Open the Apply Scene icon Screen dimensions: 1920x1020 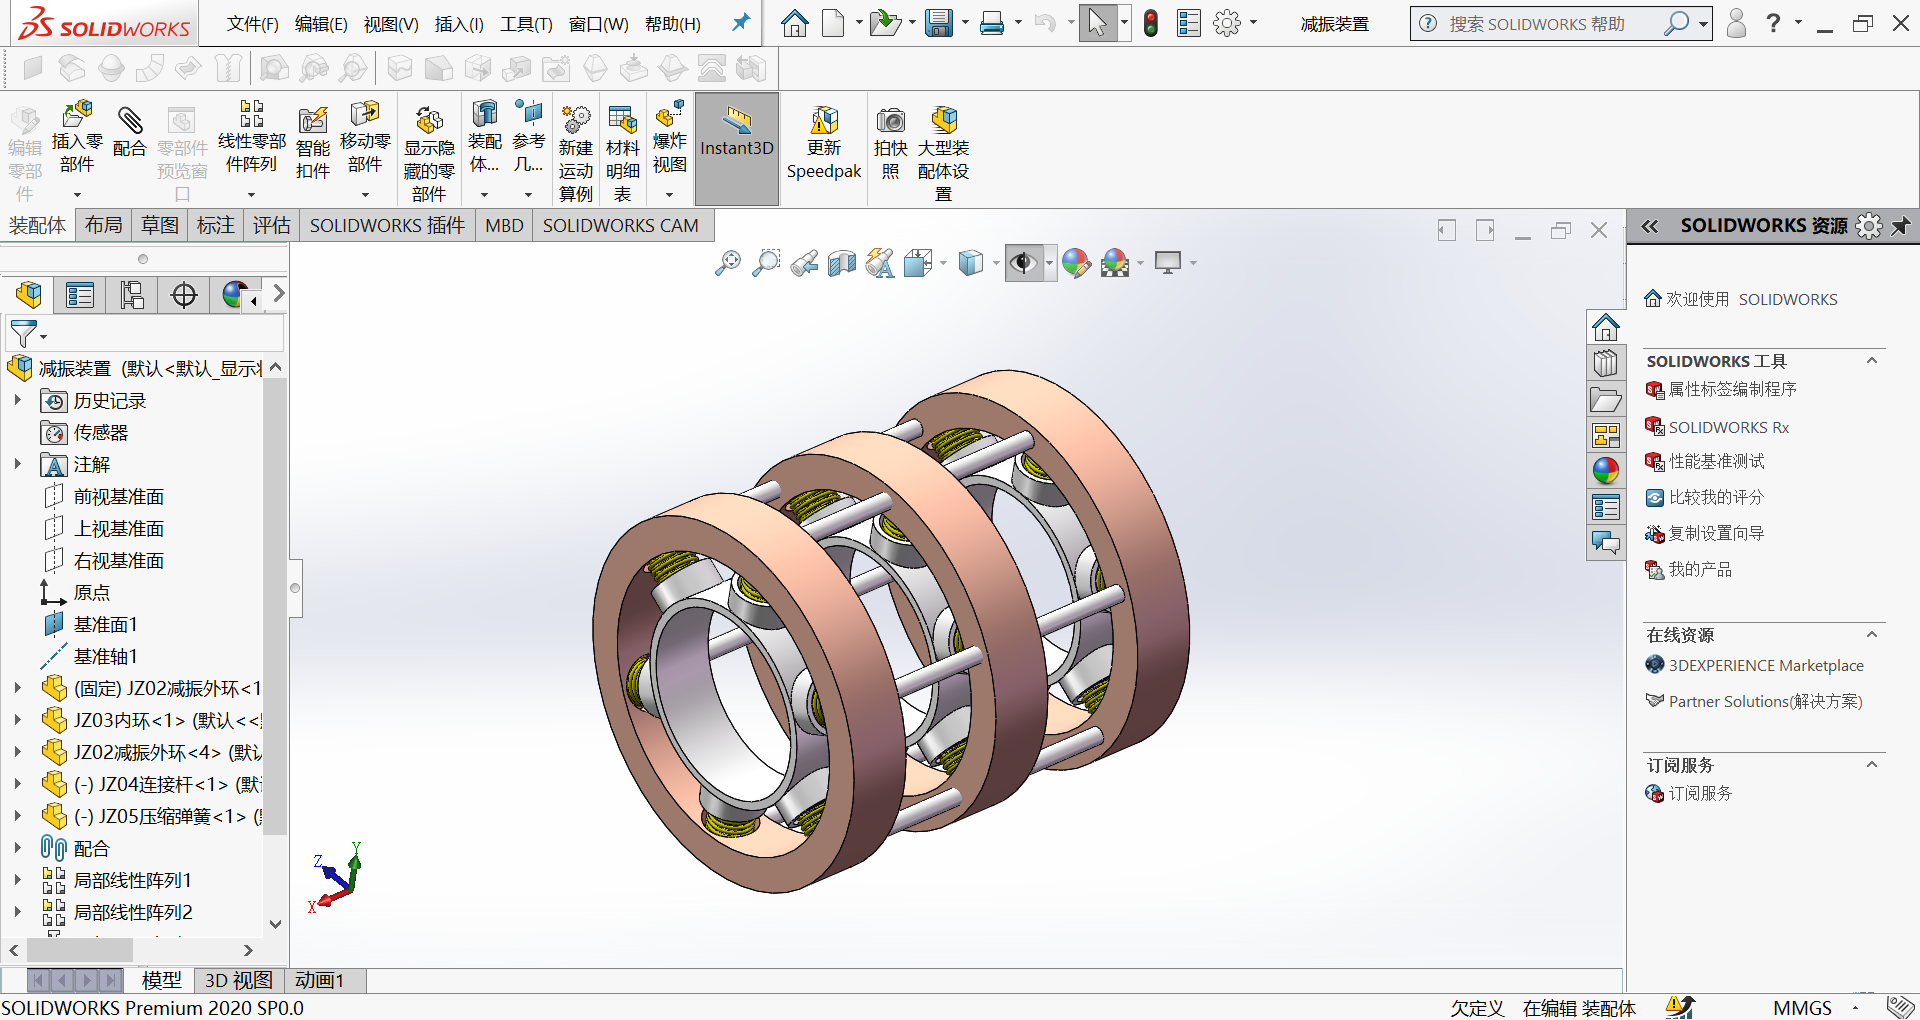(x=1115, y=263)
